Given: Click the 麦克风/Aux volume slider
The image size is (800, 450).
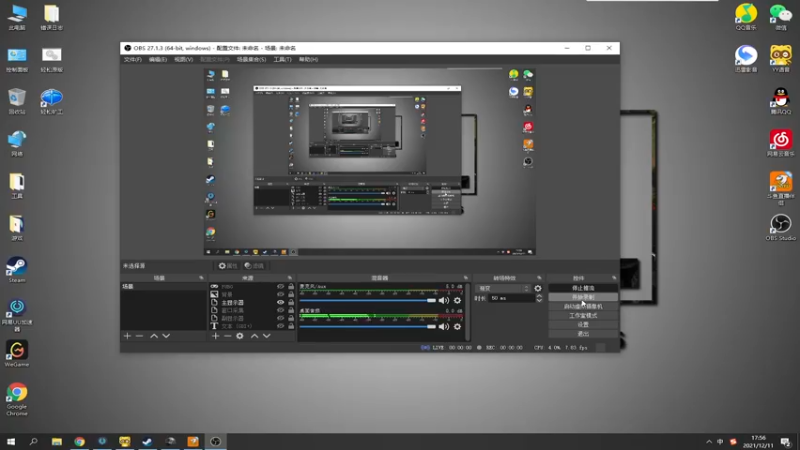Looking at the screenshot, I should click(367, 301).
